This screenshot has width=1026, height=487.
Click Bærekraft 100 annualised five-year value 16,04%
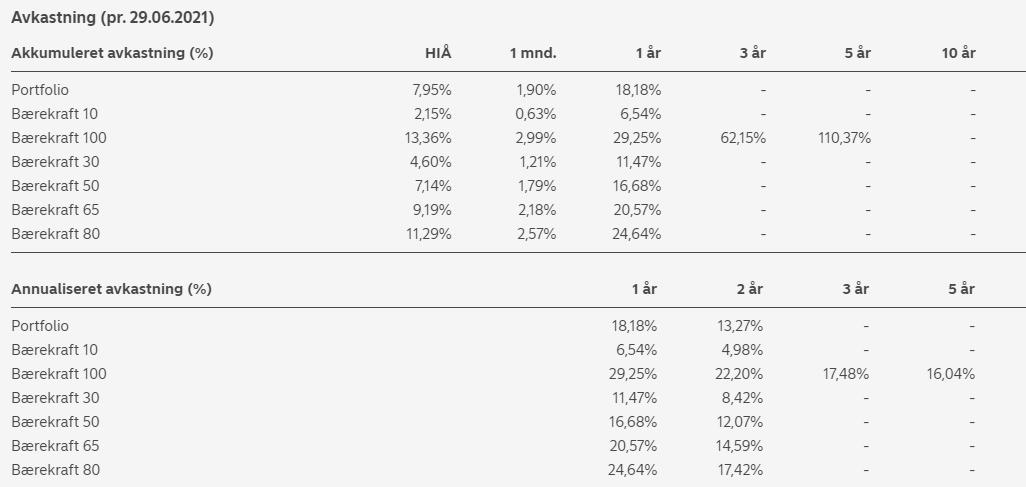point(950,374)
